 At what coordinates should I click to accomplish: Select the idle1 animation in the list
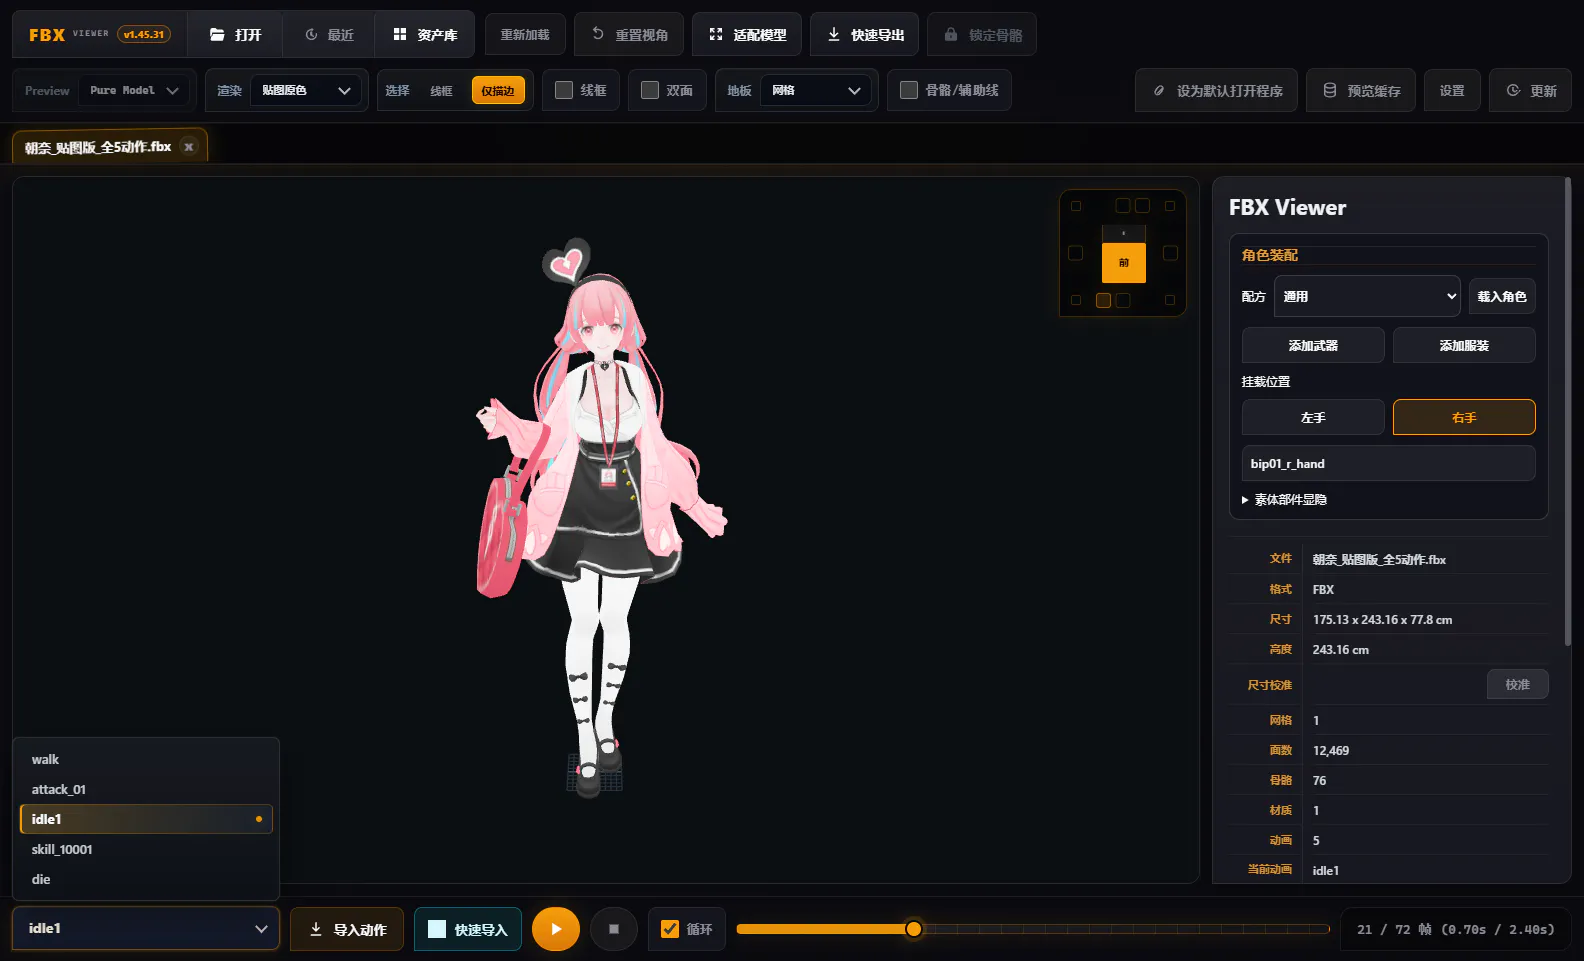click(146, 820)
